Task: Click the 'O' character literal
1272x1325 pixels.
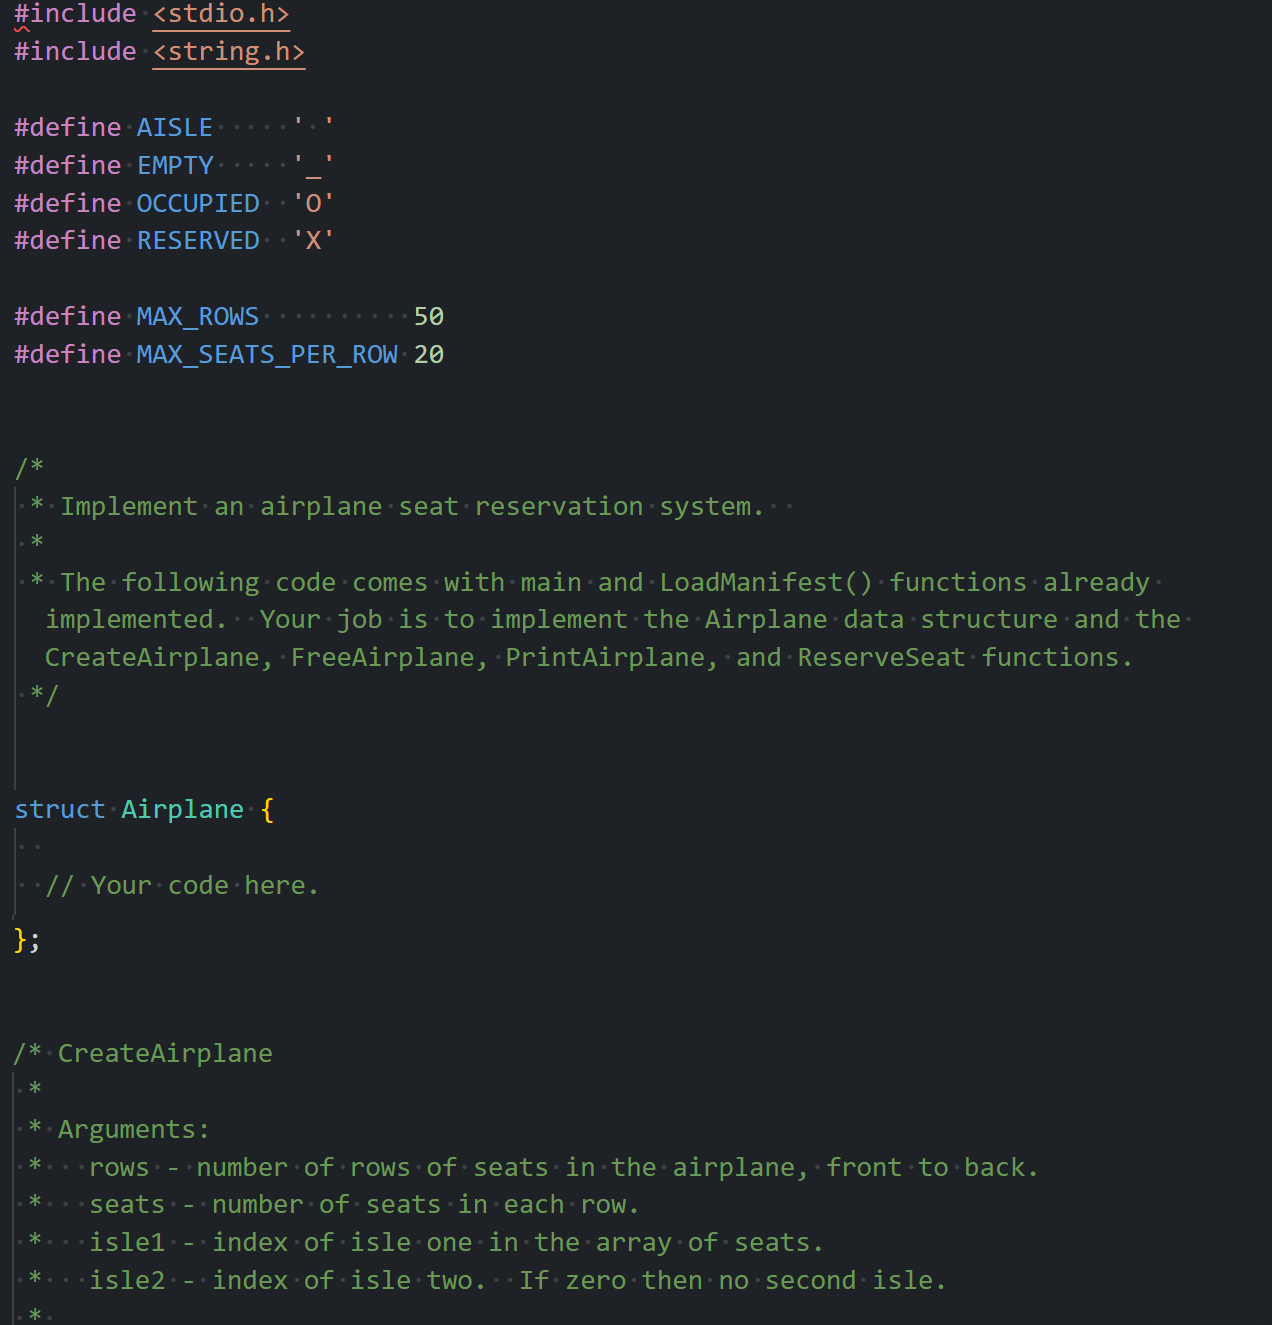Action: tap(313, 204)
